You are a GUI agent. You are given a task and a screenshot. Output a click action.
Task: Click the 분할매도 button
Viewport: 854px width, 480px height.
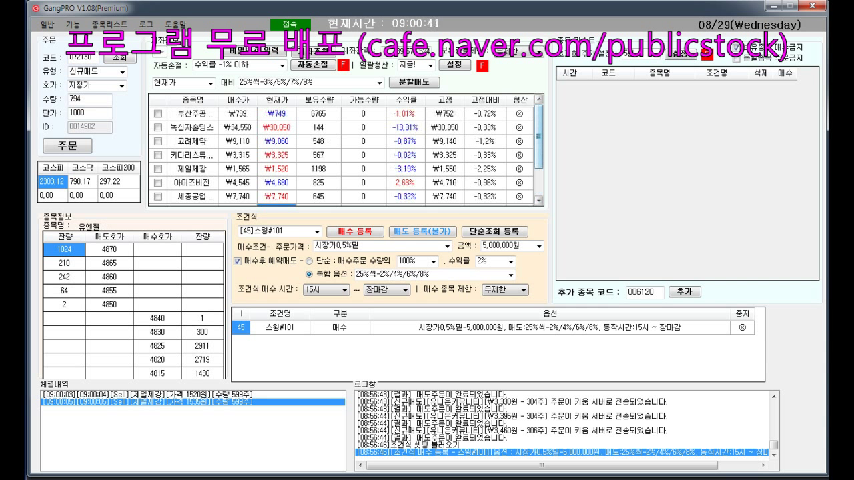[x=414, y=82]
